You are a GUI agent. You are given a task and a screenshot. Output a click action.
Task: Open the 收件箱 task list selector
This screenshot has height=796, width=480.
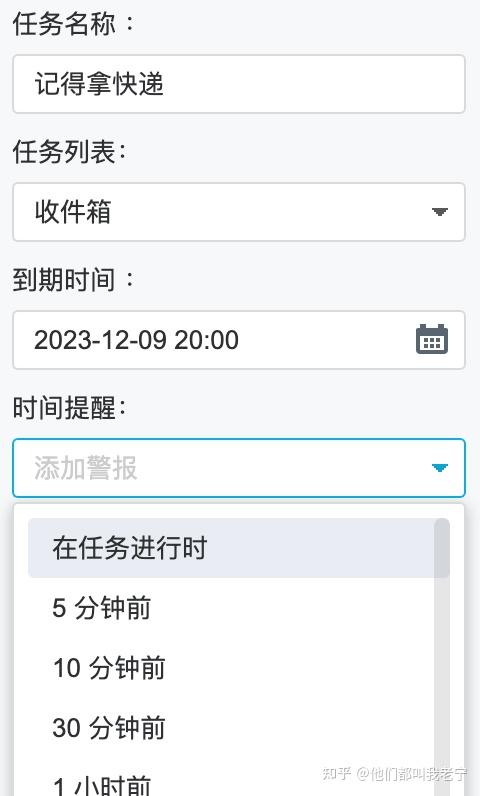coord(239,212)
